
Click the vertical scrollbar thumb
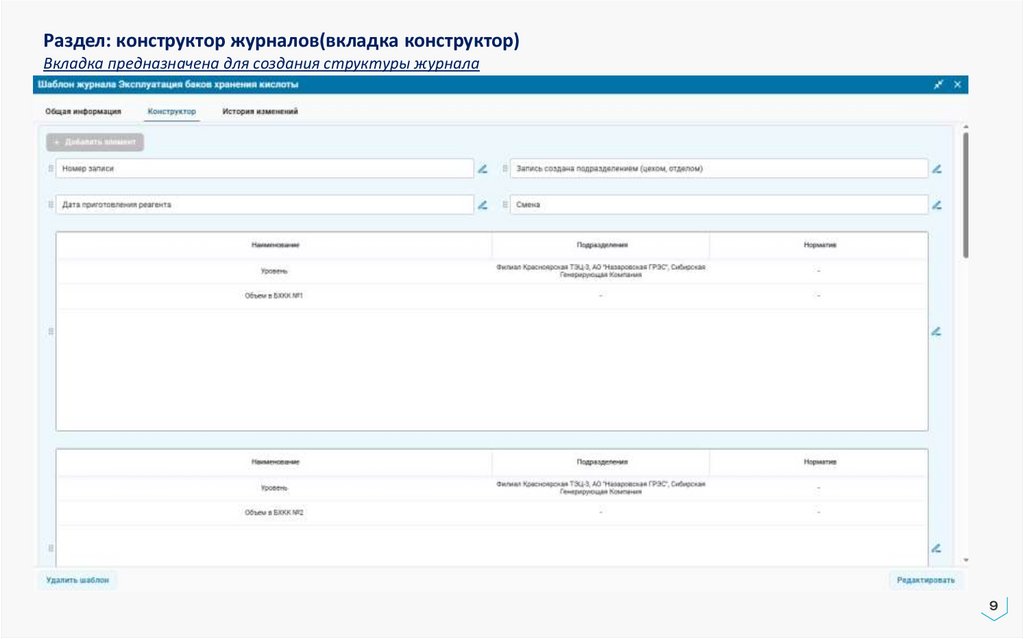(965, 195)
